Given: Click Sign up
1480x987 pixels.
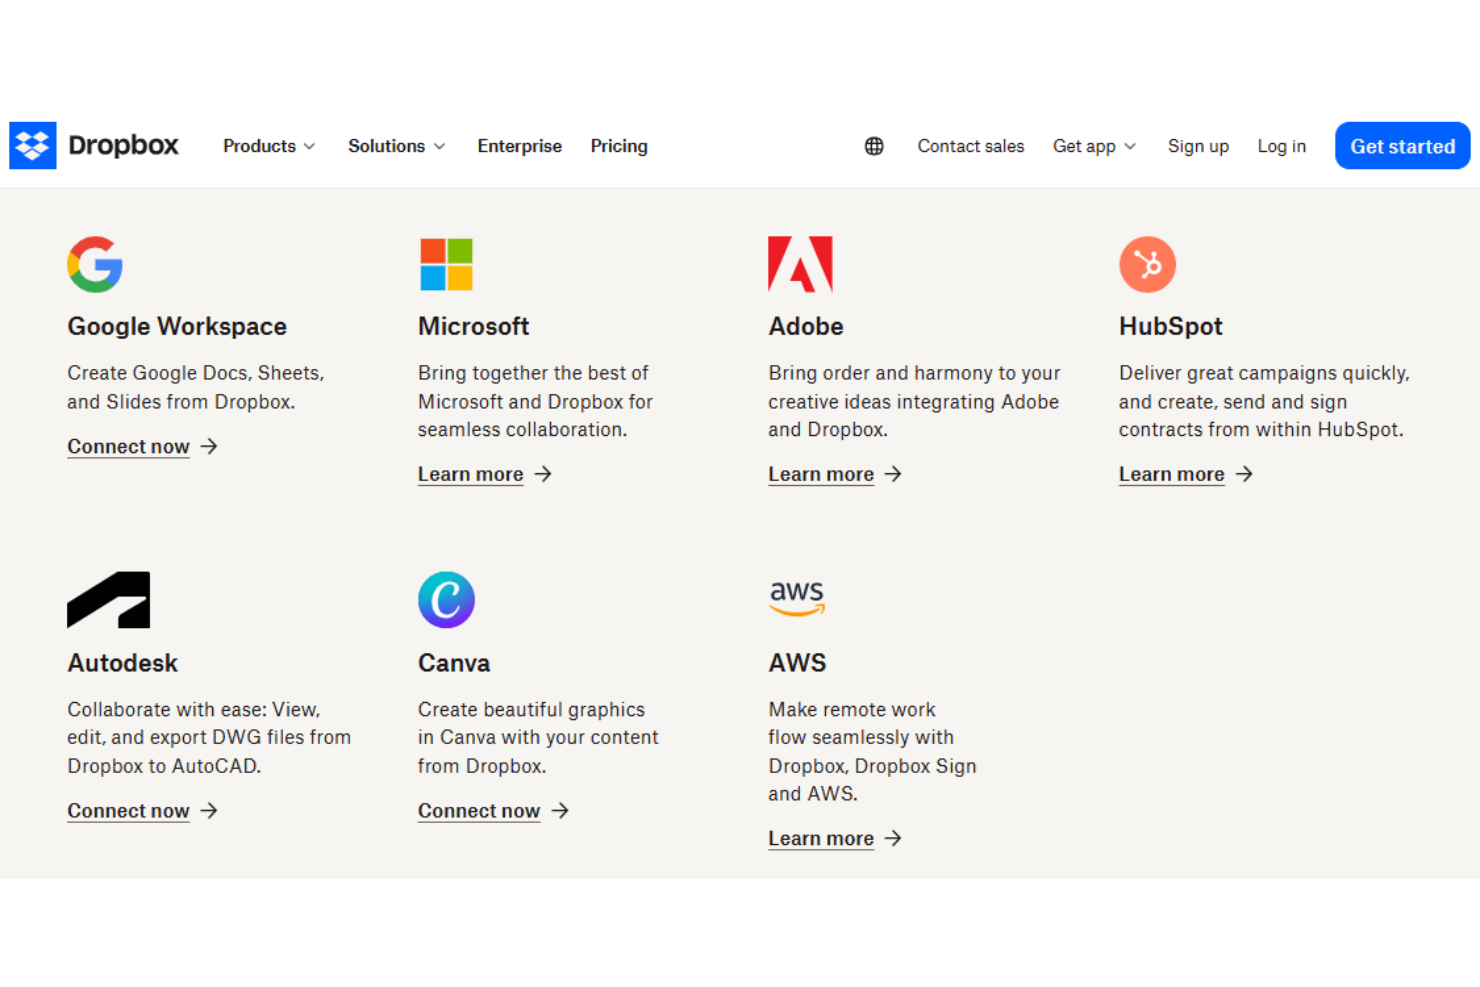Looking at the screenshot, I should (1198, 146).
